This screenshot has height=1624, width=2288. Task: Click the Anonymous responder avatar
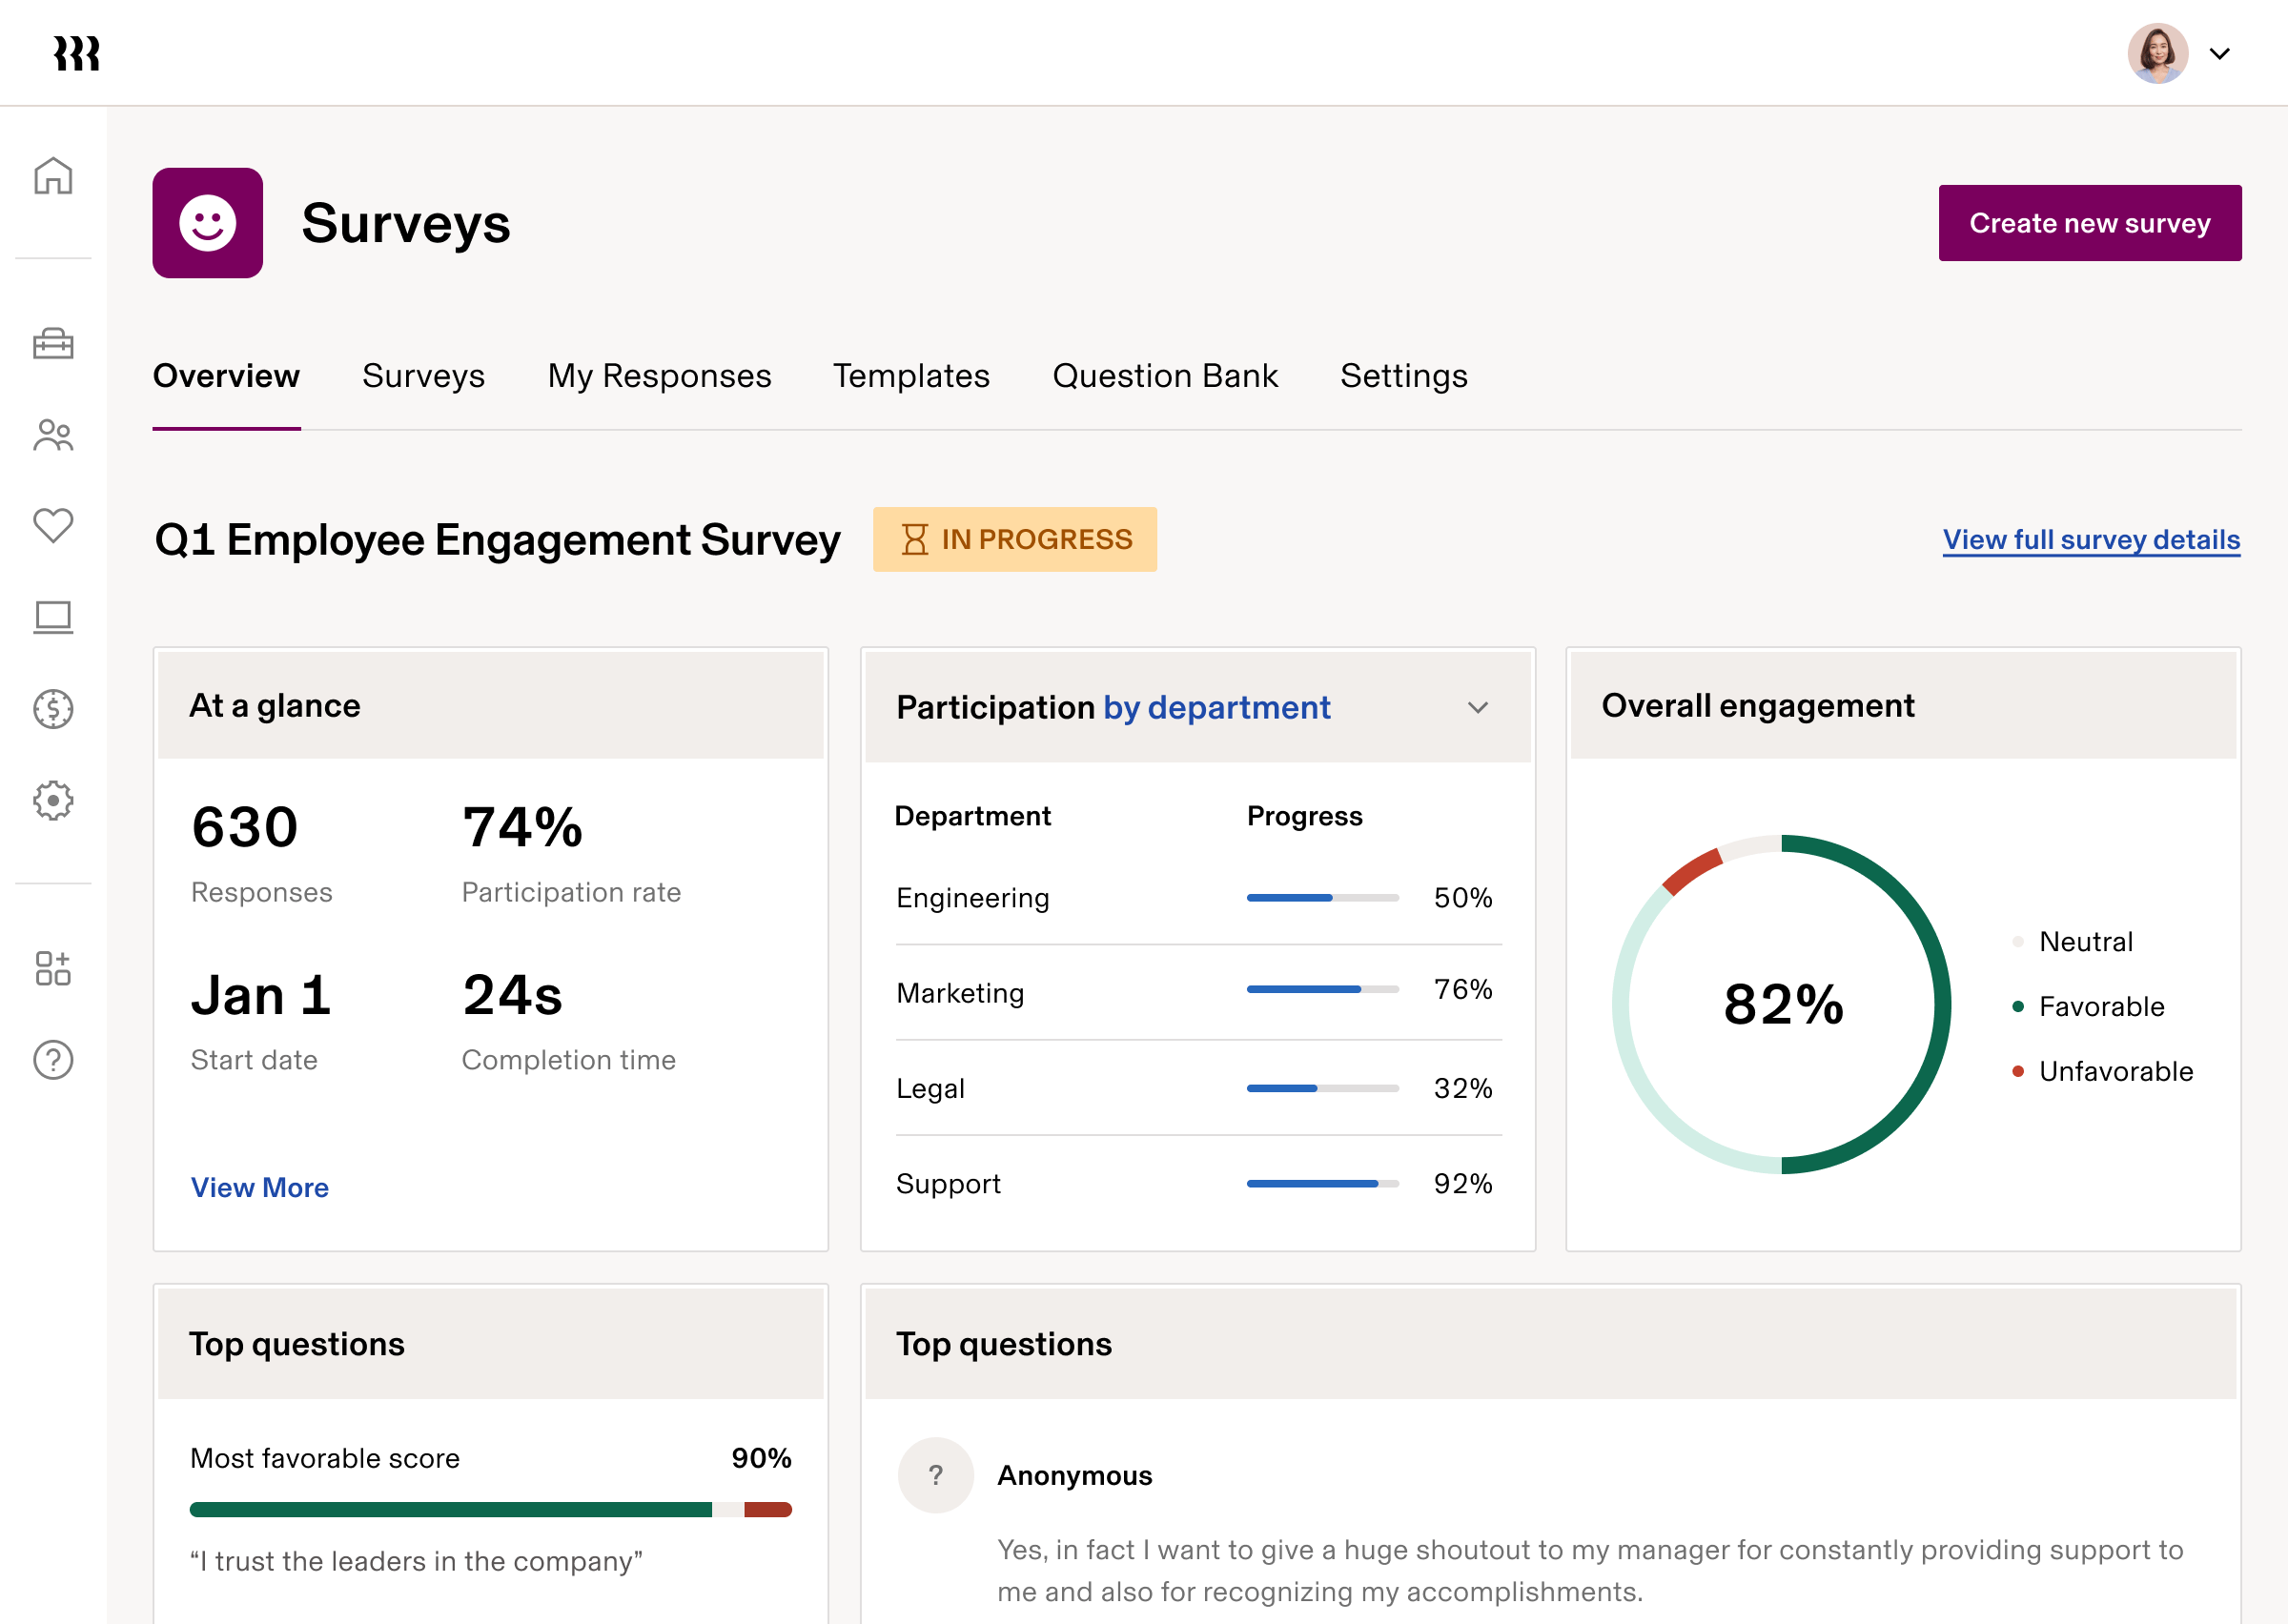tap(936, 1475)
